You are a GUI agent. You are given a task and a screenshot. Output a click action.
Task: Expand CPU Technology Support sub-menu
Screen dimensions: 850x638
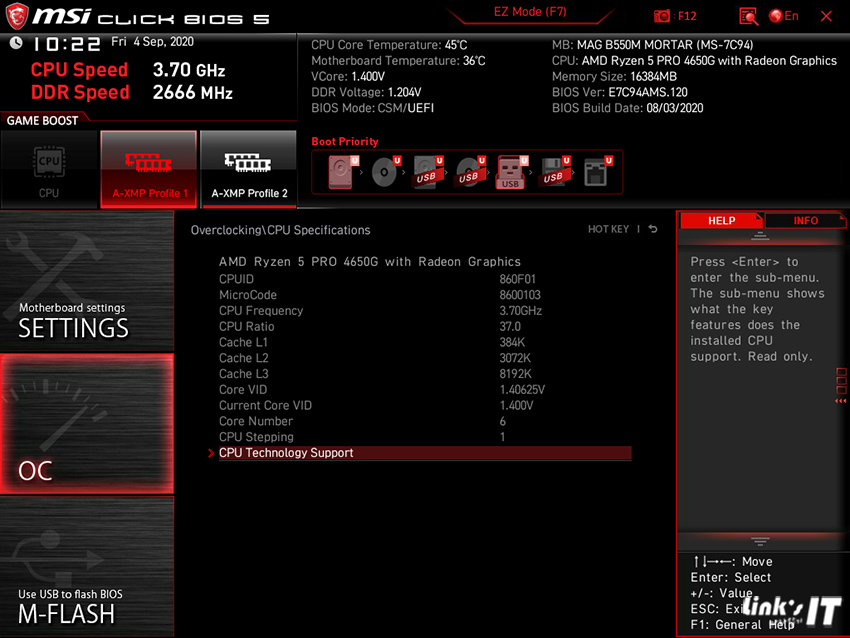point(425,453)
